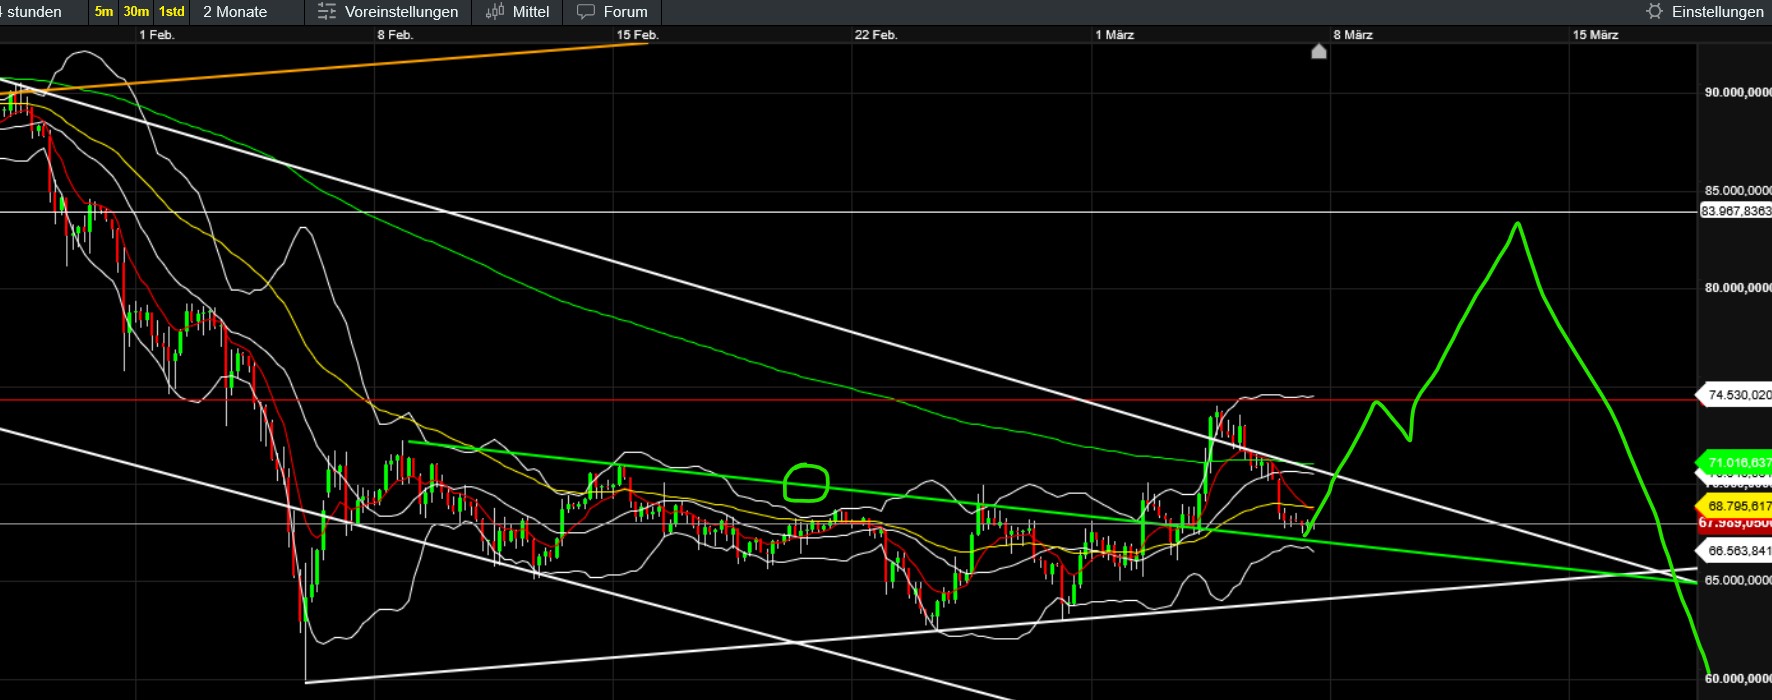Image resolution: width=1772 pixels, height=700 pixels.
Task: Select the yellow 68.795 price tag
Action: (x=1737, y=506)
